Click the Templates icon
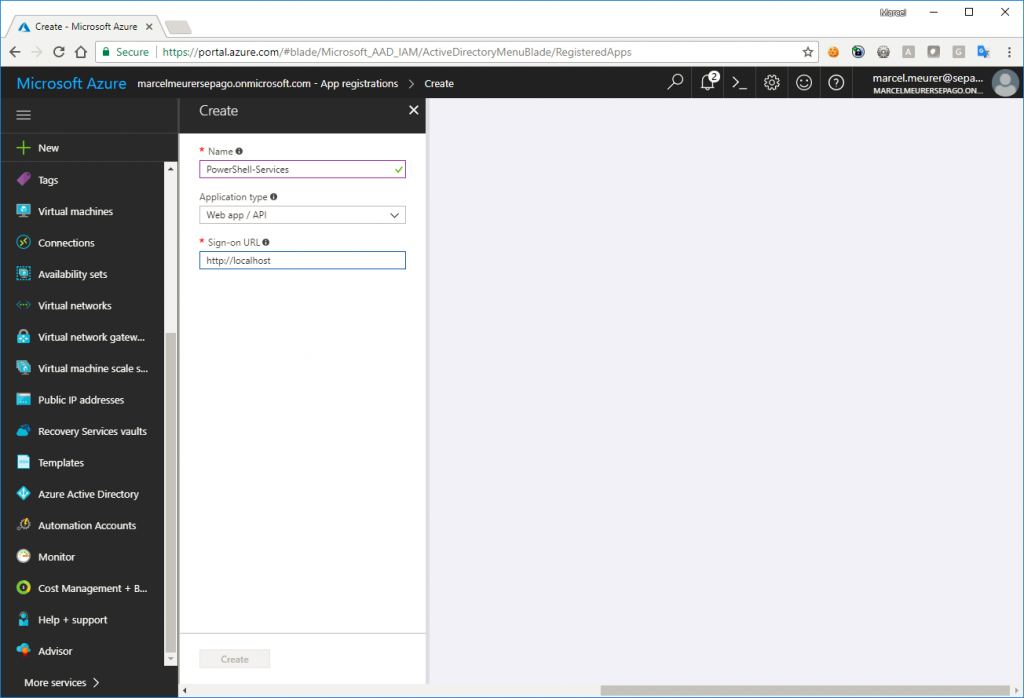Image resolution: width=1024 pixels, height=698 pixels. coord(24,462)
